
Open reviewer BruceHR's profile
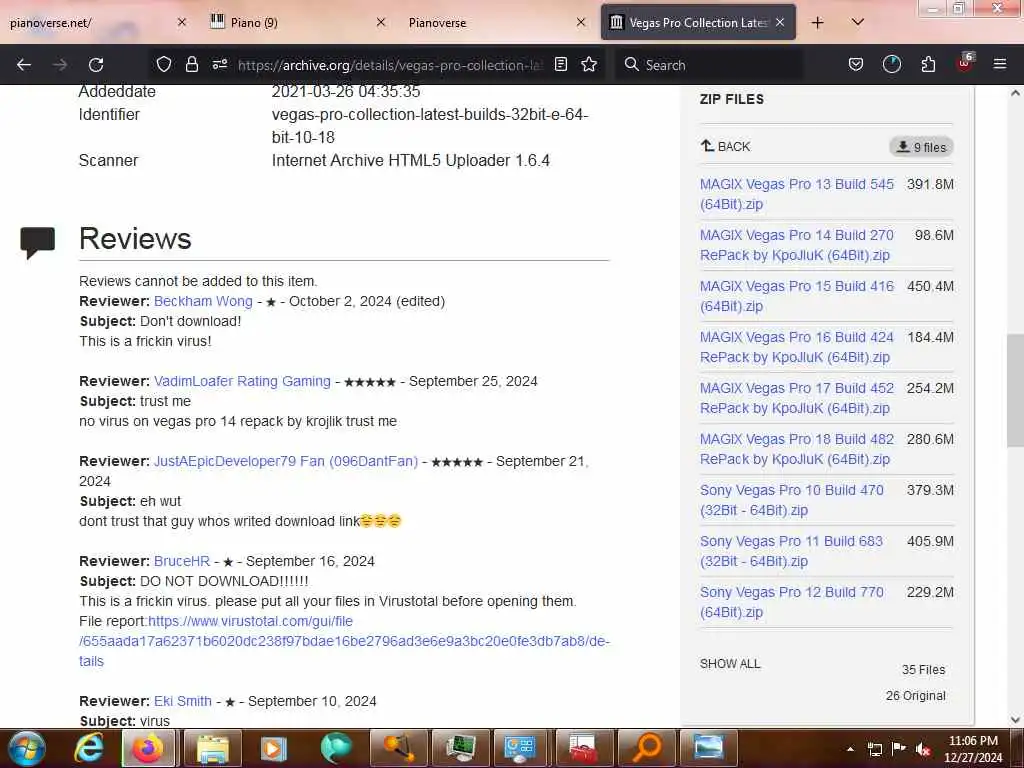pyautogui.click(x=182, y=561)
